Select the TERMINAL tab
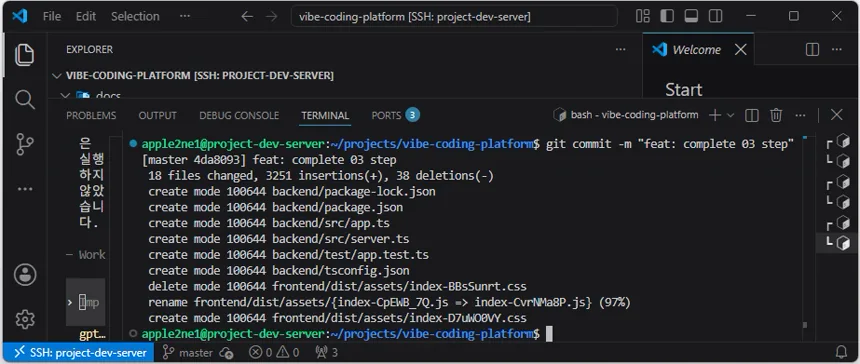 pos(325,116)
